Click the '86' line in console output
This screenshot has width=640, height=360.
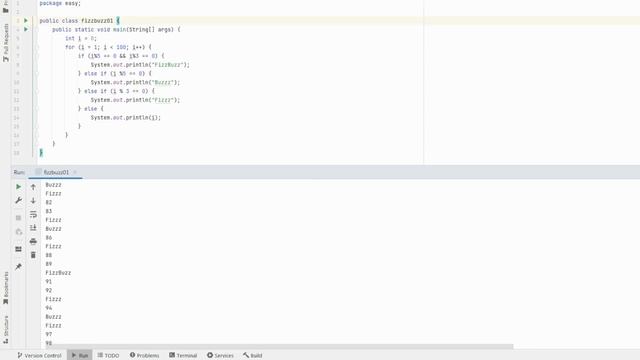[49, 238]
